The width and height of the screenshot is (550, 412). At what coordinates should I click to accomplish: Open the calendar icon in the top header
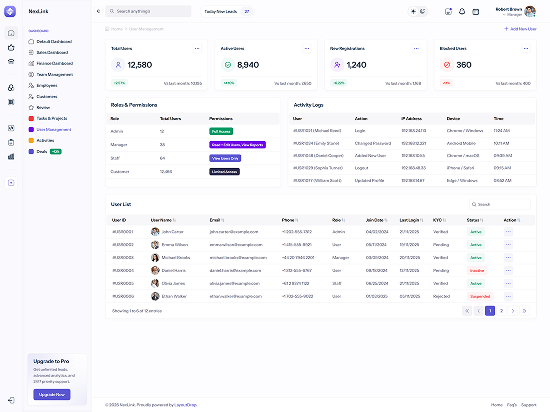[476, 12]
